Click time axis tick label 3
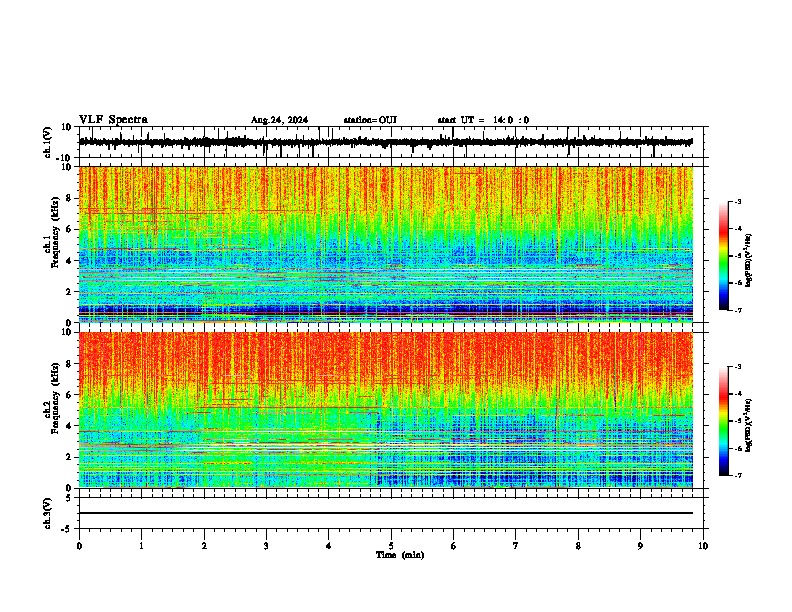The height and width of the screenshot is (612, 792). click(266, 546)
